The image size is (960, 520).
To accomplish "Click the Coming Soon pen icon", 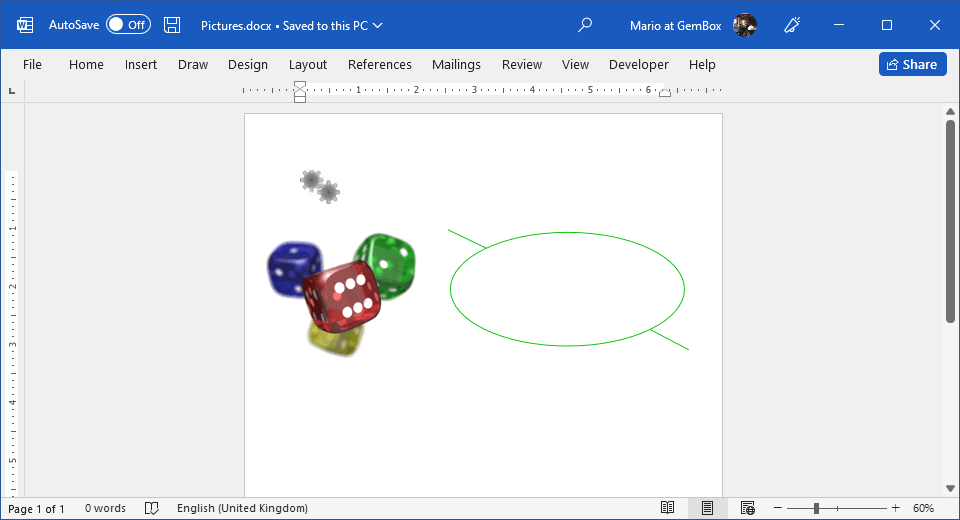I will [x=793, y=25].
